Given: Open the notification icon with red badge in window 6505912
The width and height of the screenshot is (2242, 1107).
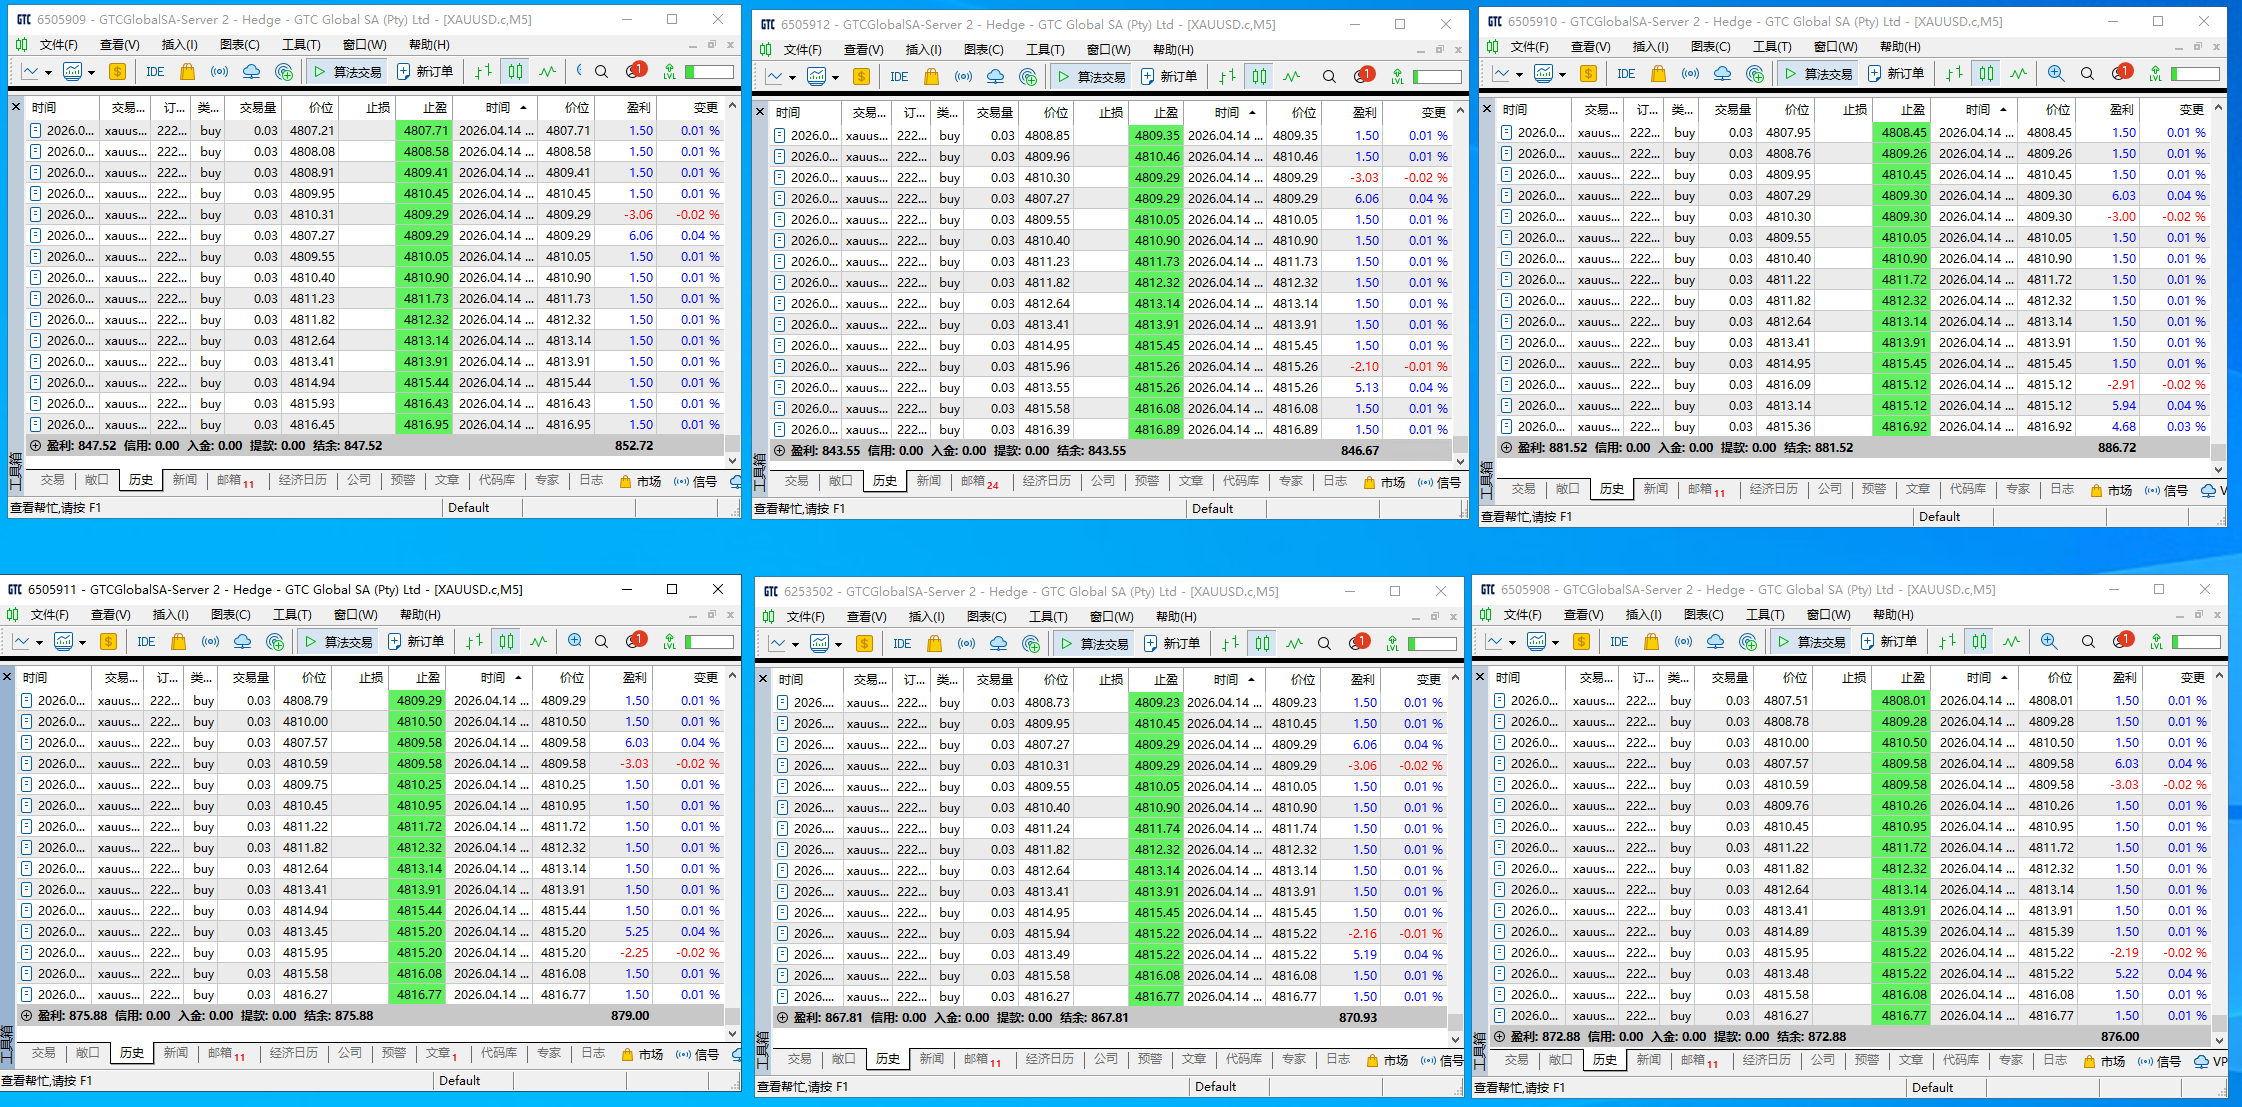Looking at the screenshot, I should tap(1363, 76).
